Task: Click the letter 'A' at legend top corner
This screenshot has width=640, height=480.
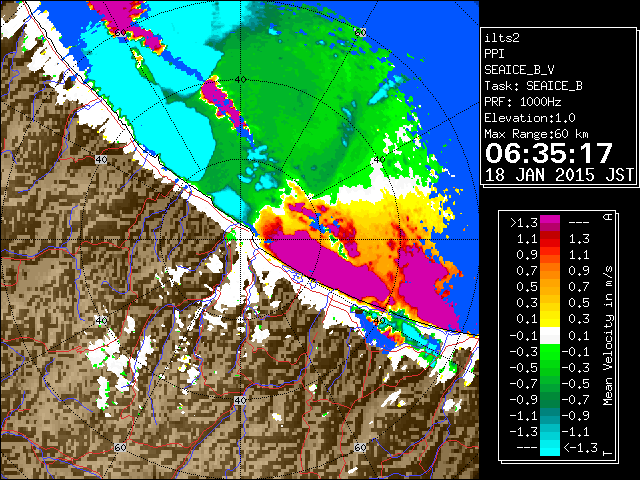Action: pyautogui.click(x=608, y=217)
